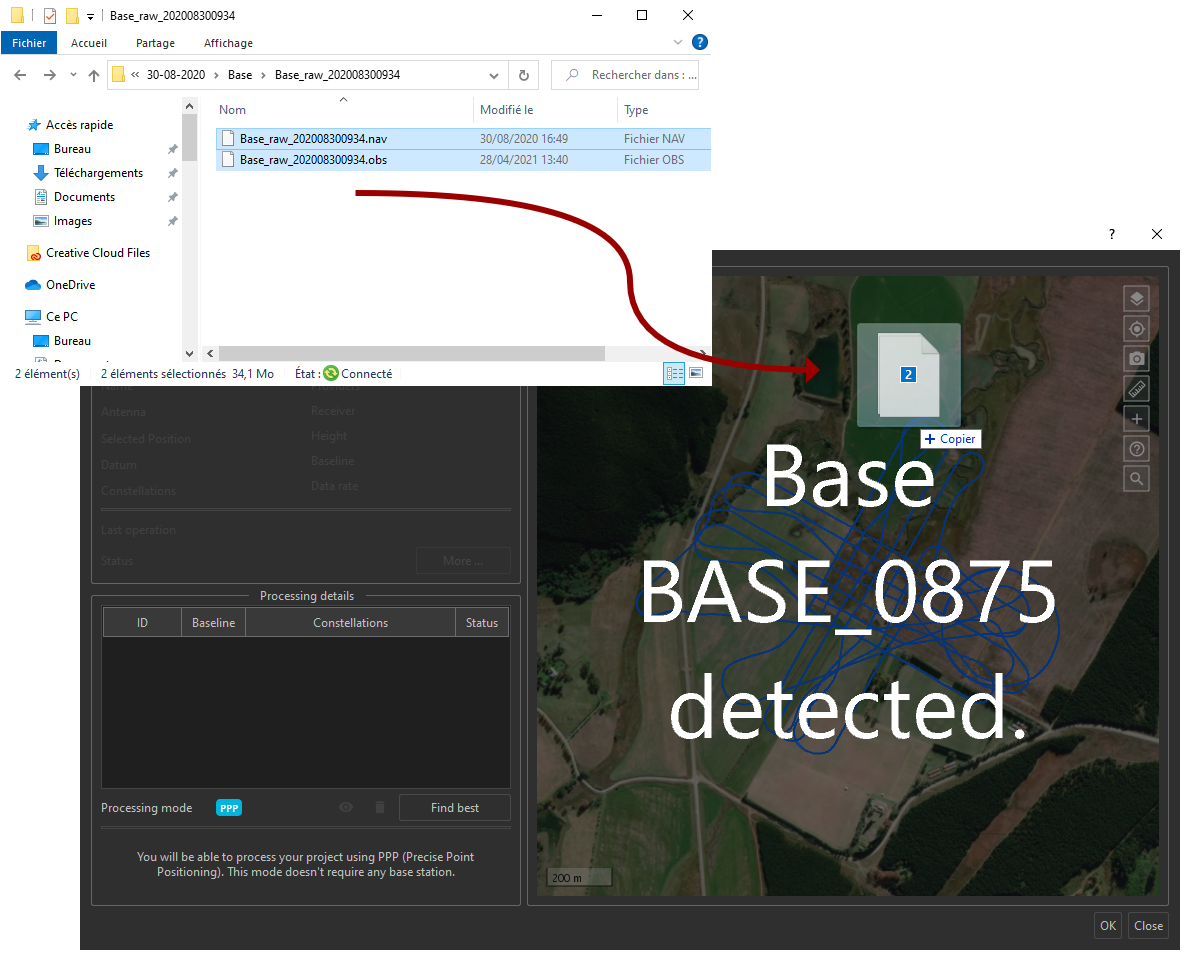Open help via the question mark icon
This screenshot has height=970, width=1200.
click(x=1136, y=448)
